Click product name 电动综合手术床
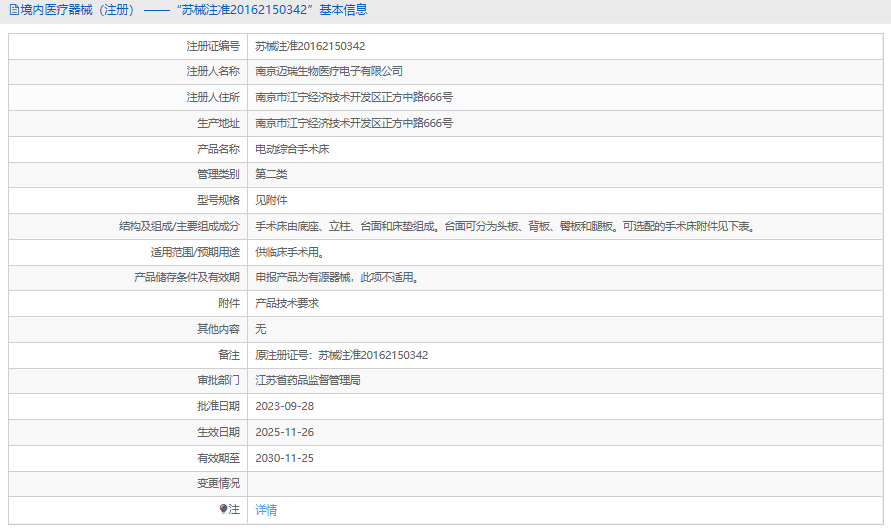 pos(292,149)
